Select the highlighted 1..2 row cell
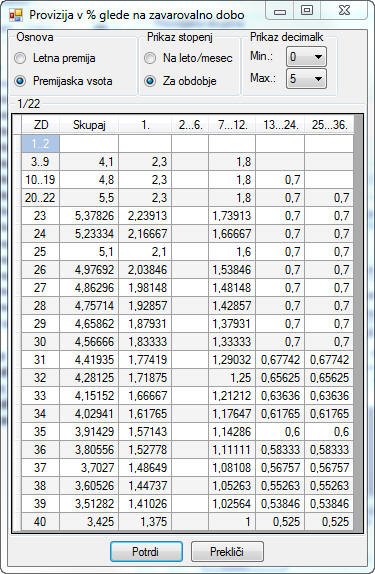The width and height of the screenshot is (375, 574). tap(41, 144)
